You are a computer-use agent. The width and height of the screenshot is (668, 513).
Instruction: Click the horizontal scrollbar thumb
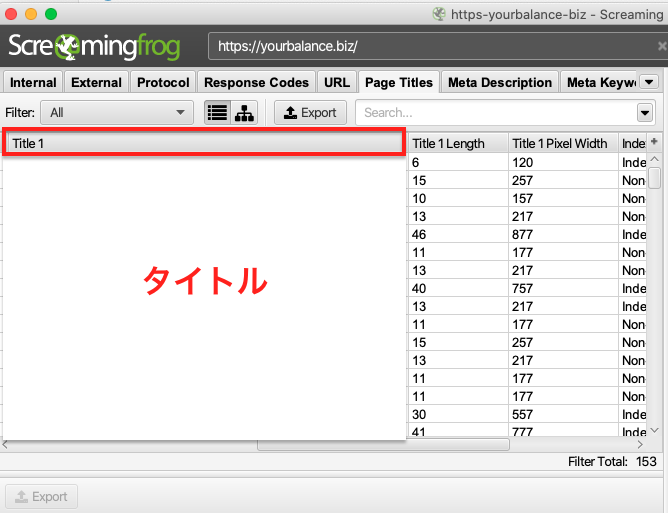point(383,444)
